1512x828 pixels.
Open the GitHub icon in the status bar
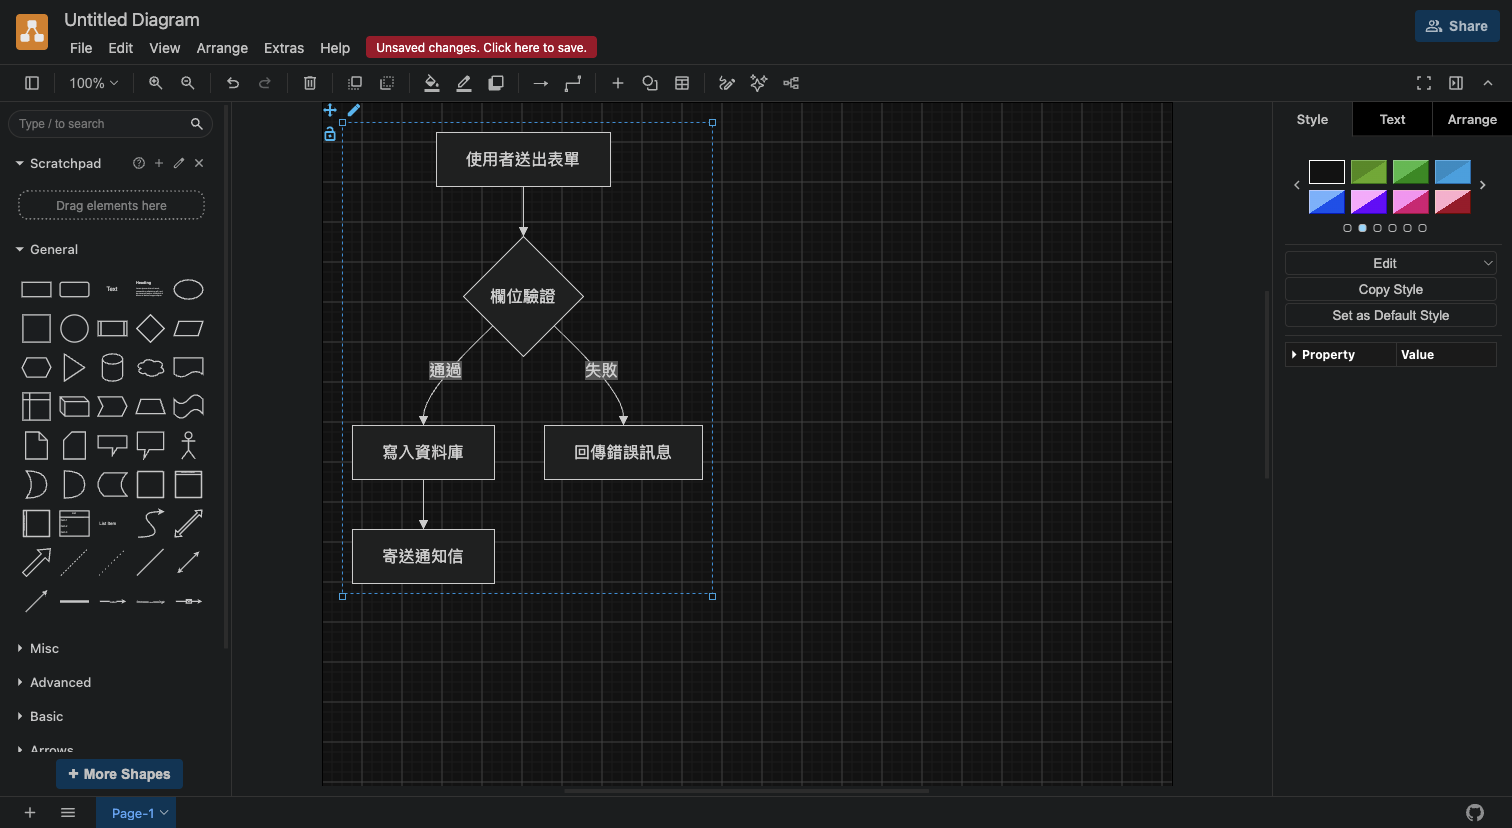(x=1474, y=813)
